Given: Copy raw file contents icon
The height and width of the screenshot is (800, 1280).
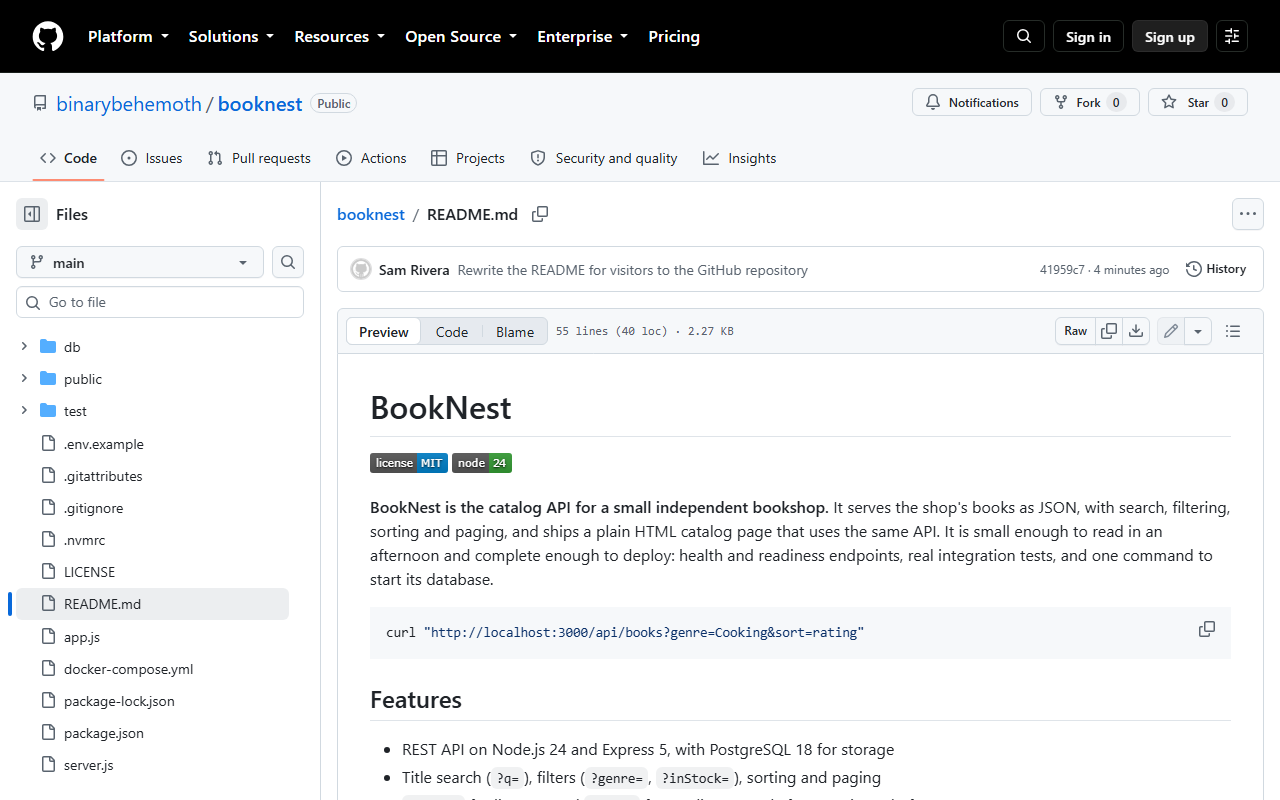Looking at the screenshot, I should [1109, 331].
